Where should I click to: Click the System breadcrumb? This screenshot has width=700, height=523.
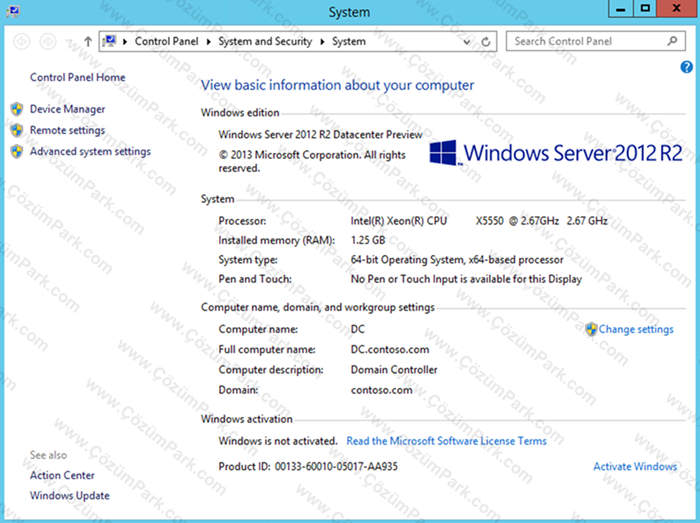(349, 42)
